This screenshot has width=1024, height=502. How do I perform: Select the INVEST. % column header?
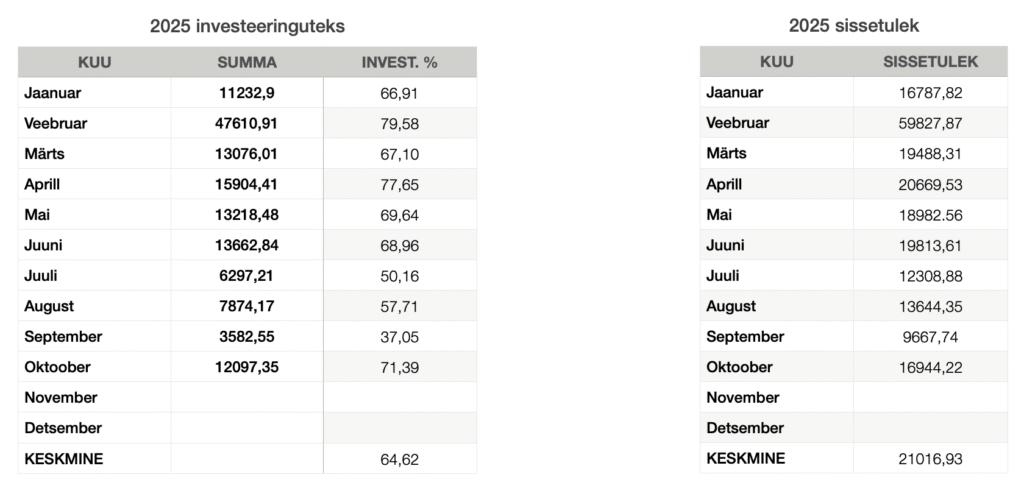(400, 62)
